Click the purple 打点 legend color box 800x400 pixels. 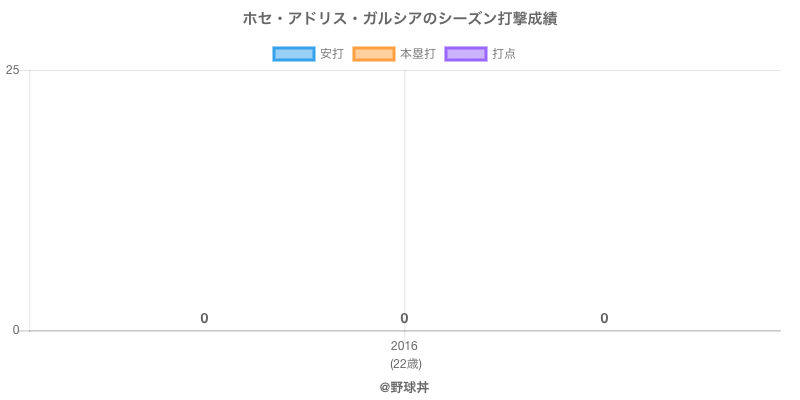tap(465, 54)
